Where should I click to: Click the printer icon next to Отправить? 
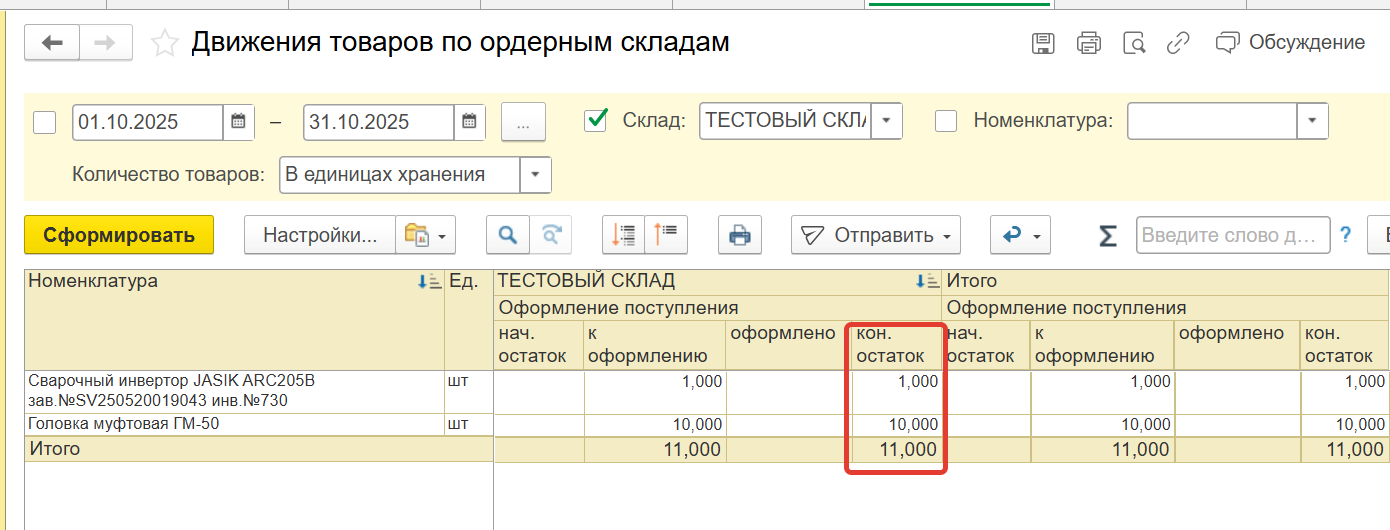coord(740,235)
